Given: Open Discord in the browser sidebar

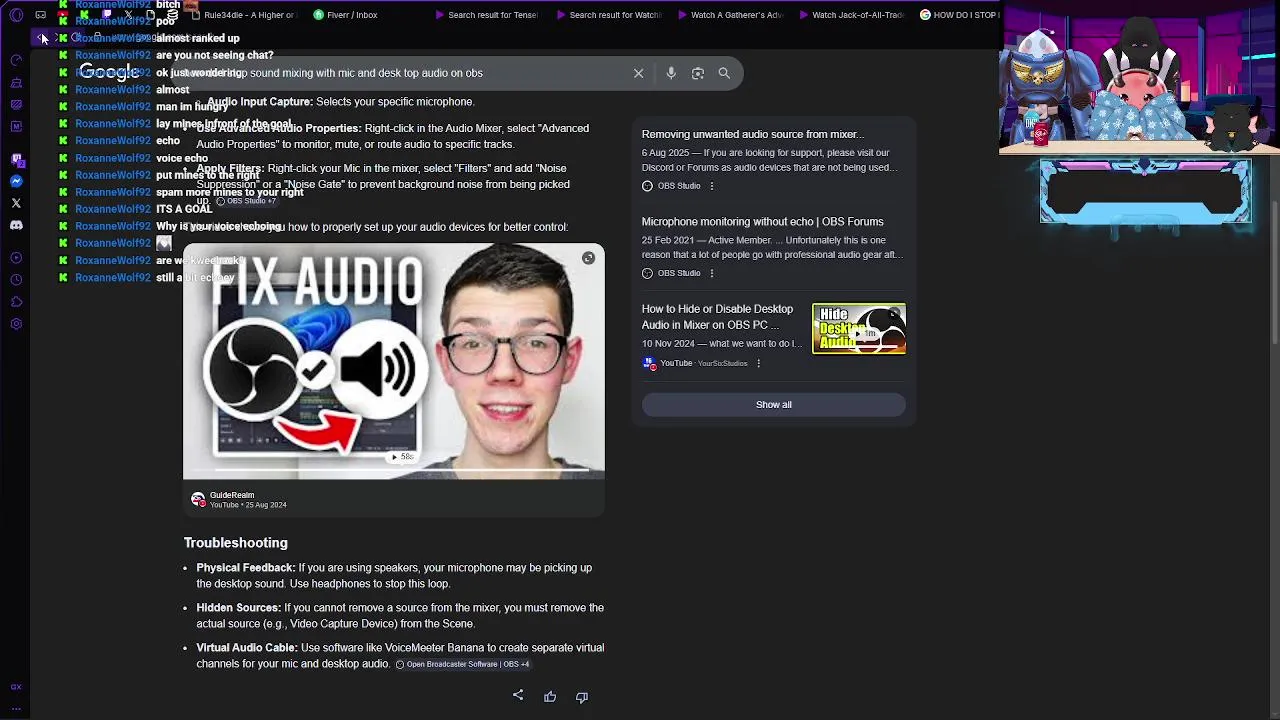Looking at the screenshot, I should [16, 225].
